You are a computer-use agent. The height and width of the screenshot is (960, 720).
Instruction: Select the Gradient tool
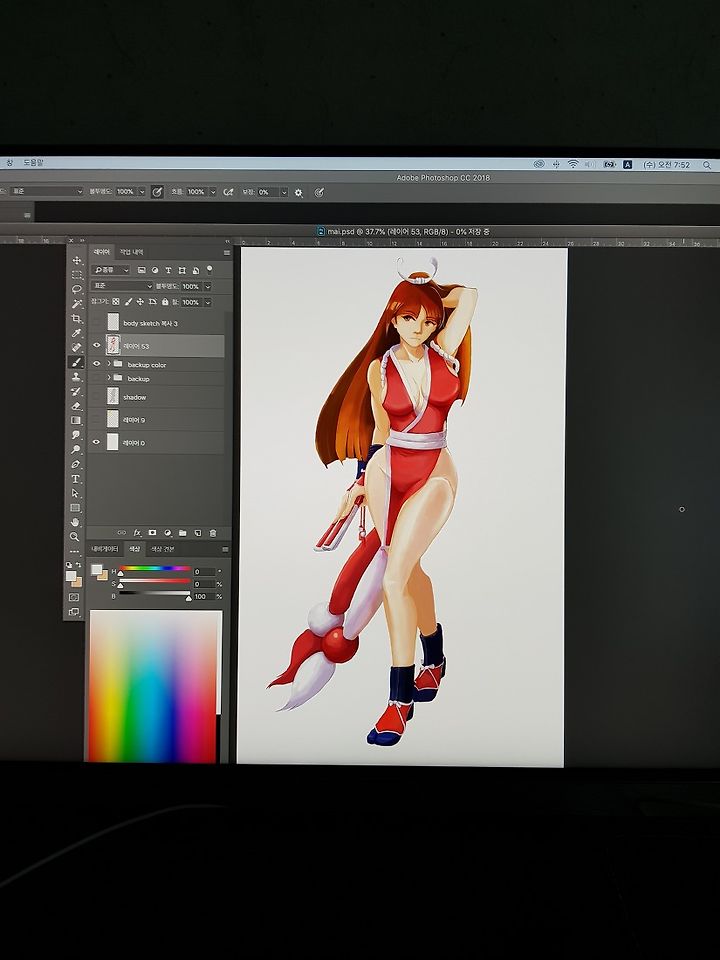(76, 420)
